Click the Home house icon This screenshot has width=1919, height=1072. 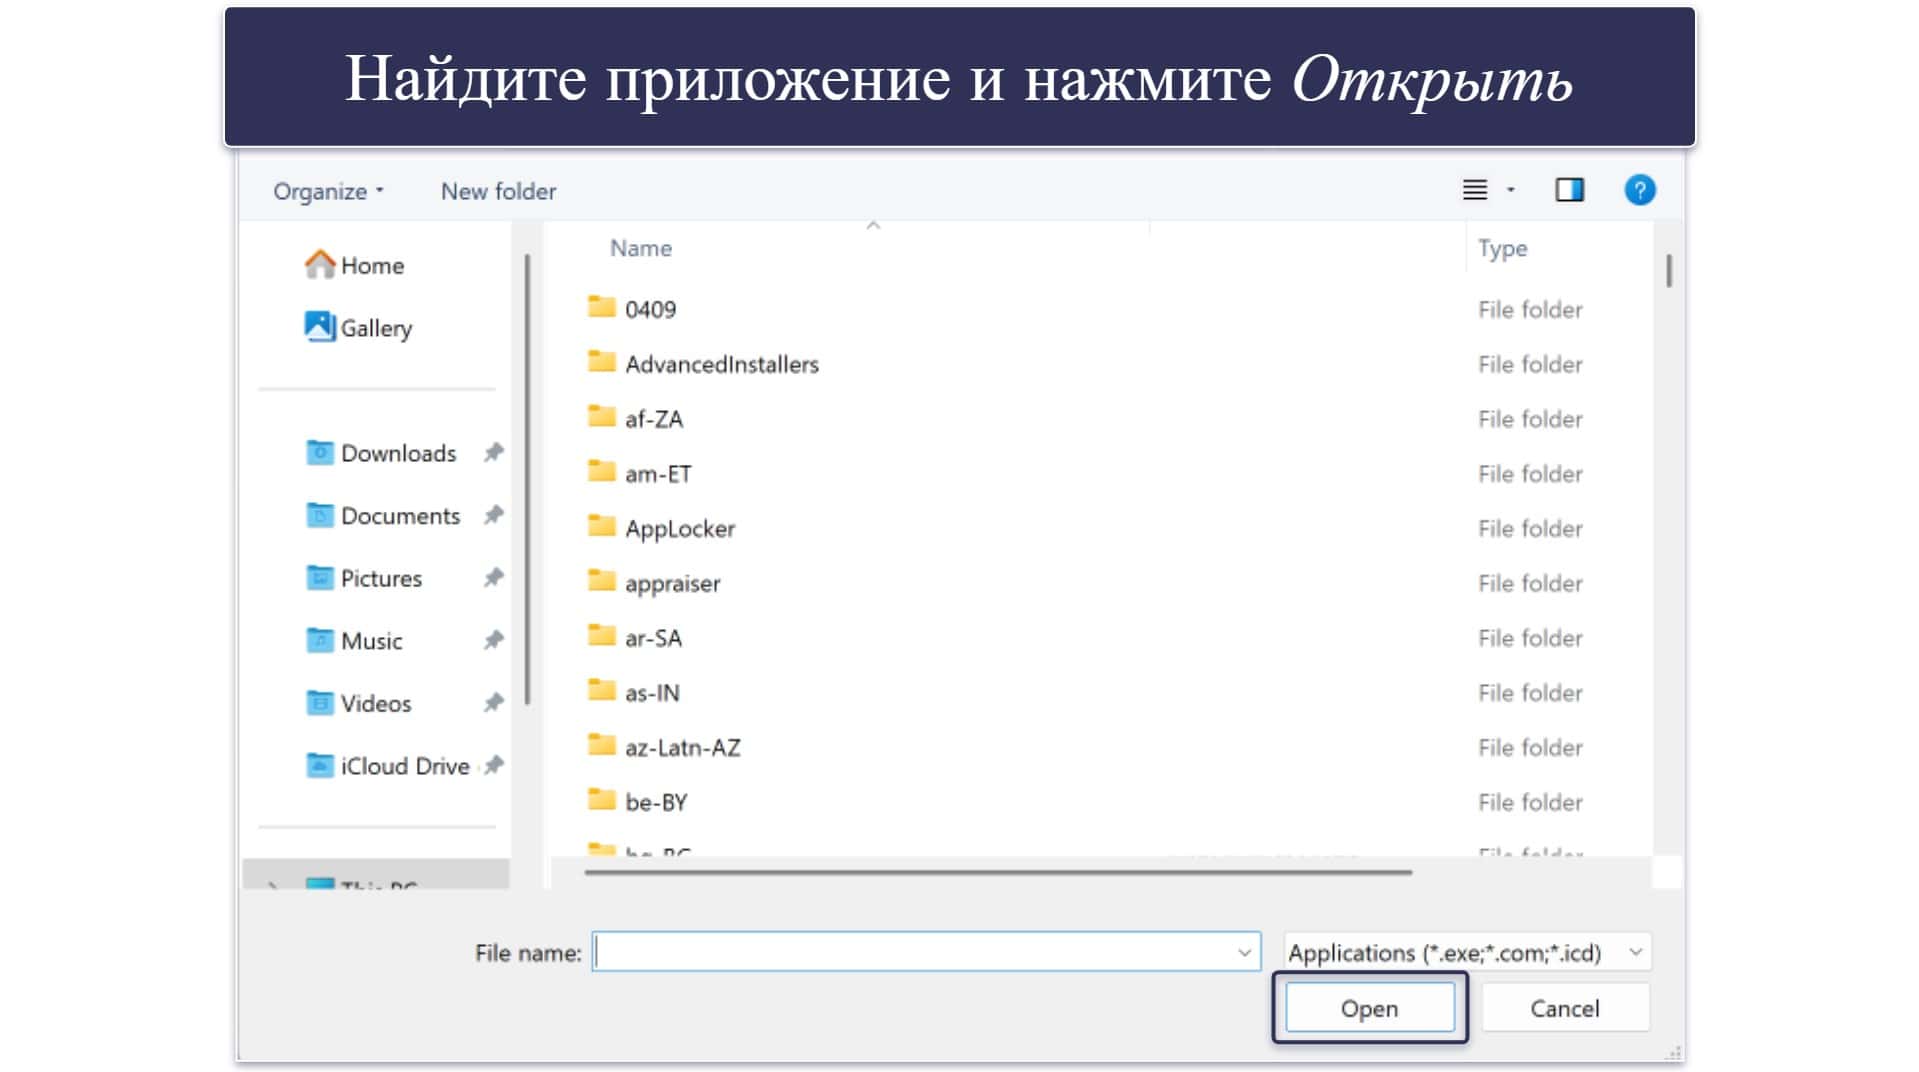click(319, 264)
